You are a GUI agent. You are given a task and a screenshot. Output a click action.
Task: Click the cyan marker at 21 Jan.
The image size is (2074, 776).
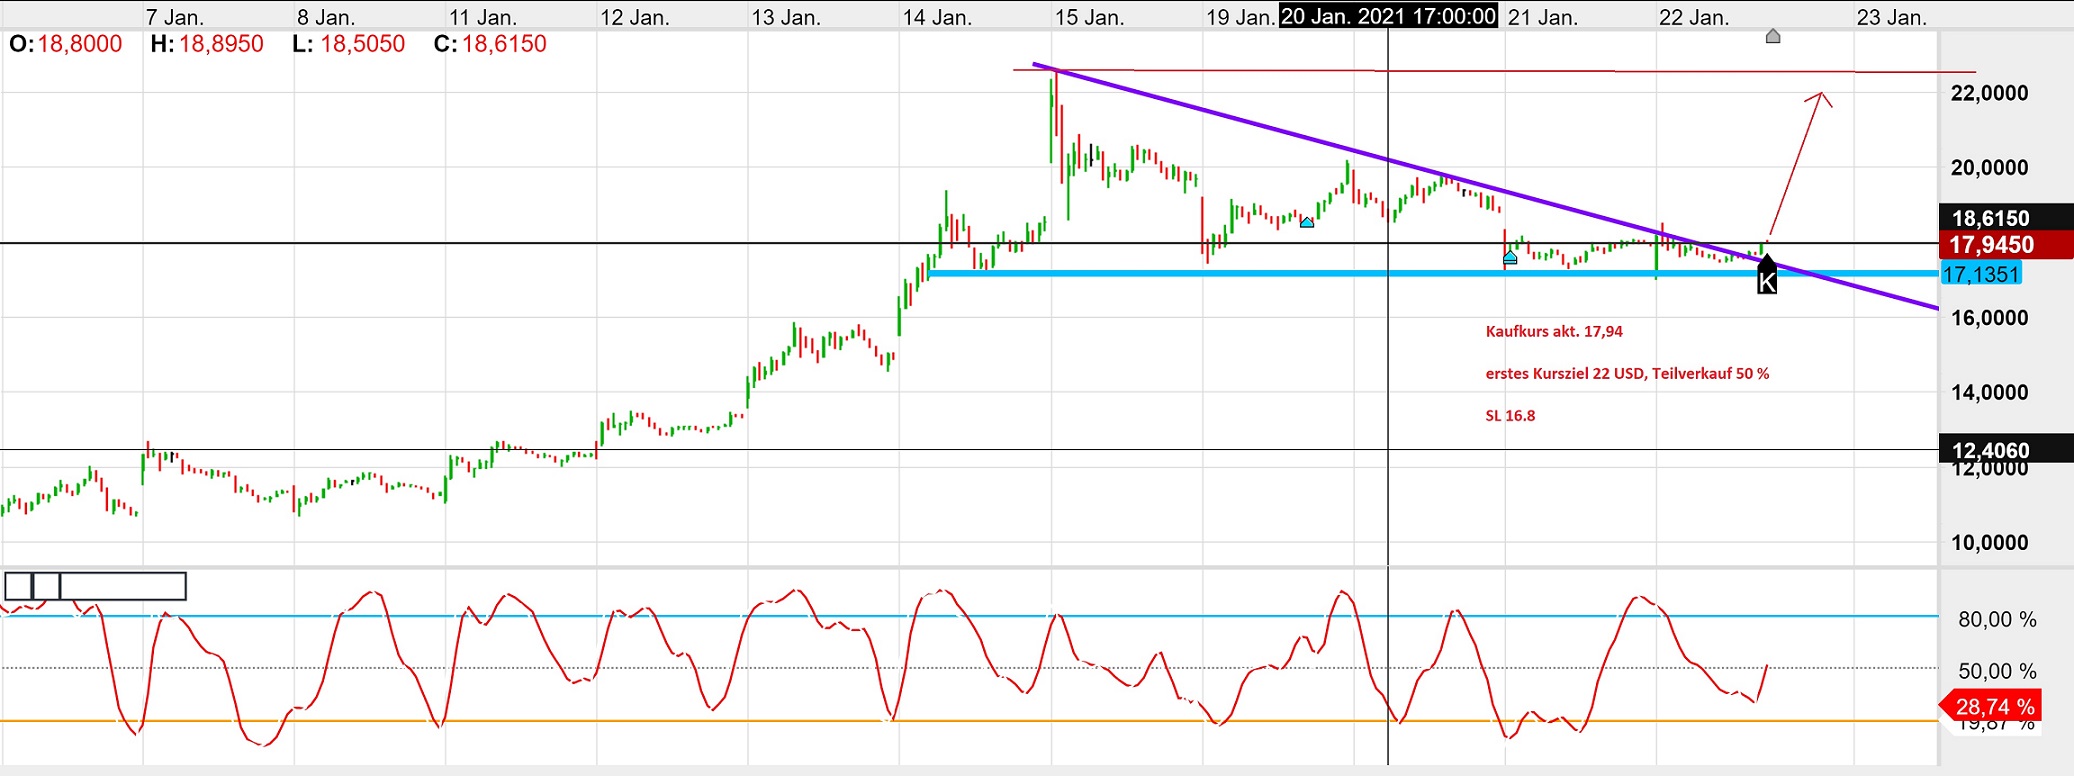pos(1510,258)
